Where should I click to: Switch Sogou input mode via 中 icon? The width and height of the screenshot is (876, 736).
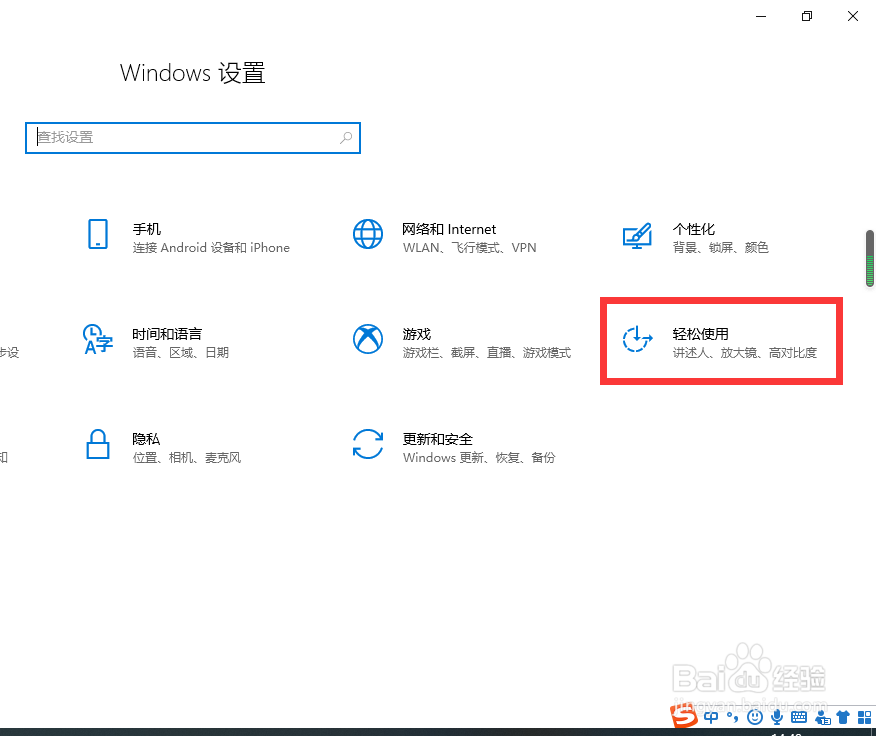[x=711, y=717]
